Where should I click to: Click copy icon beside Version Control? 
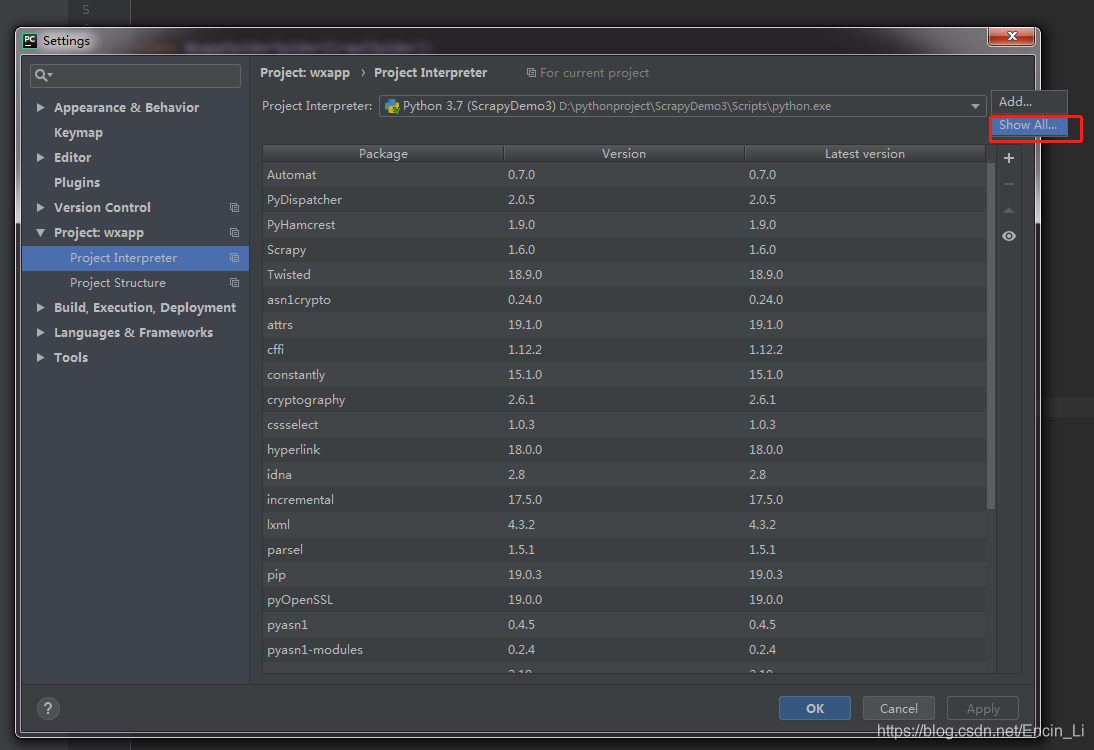234,208
